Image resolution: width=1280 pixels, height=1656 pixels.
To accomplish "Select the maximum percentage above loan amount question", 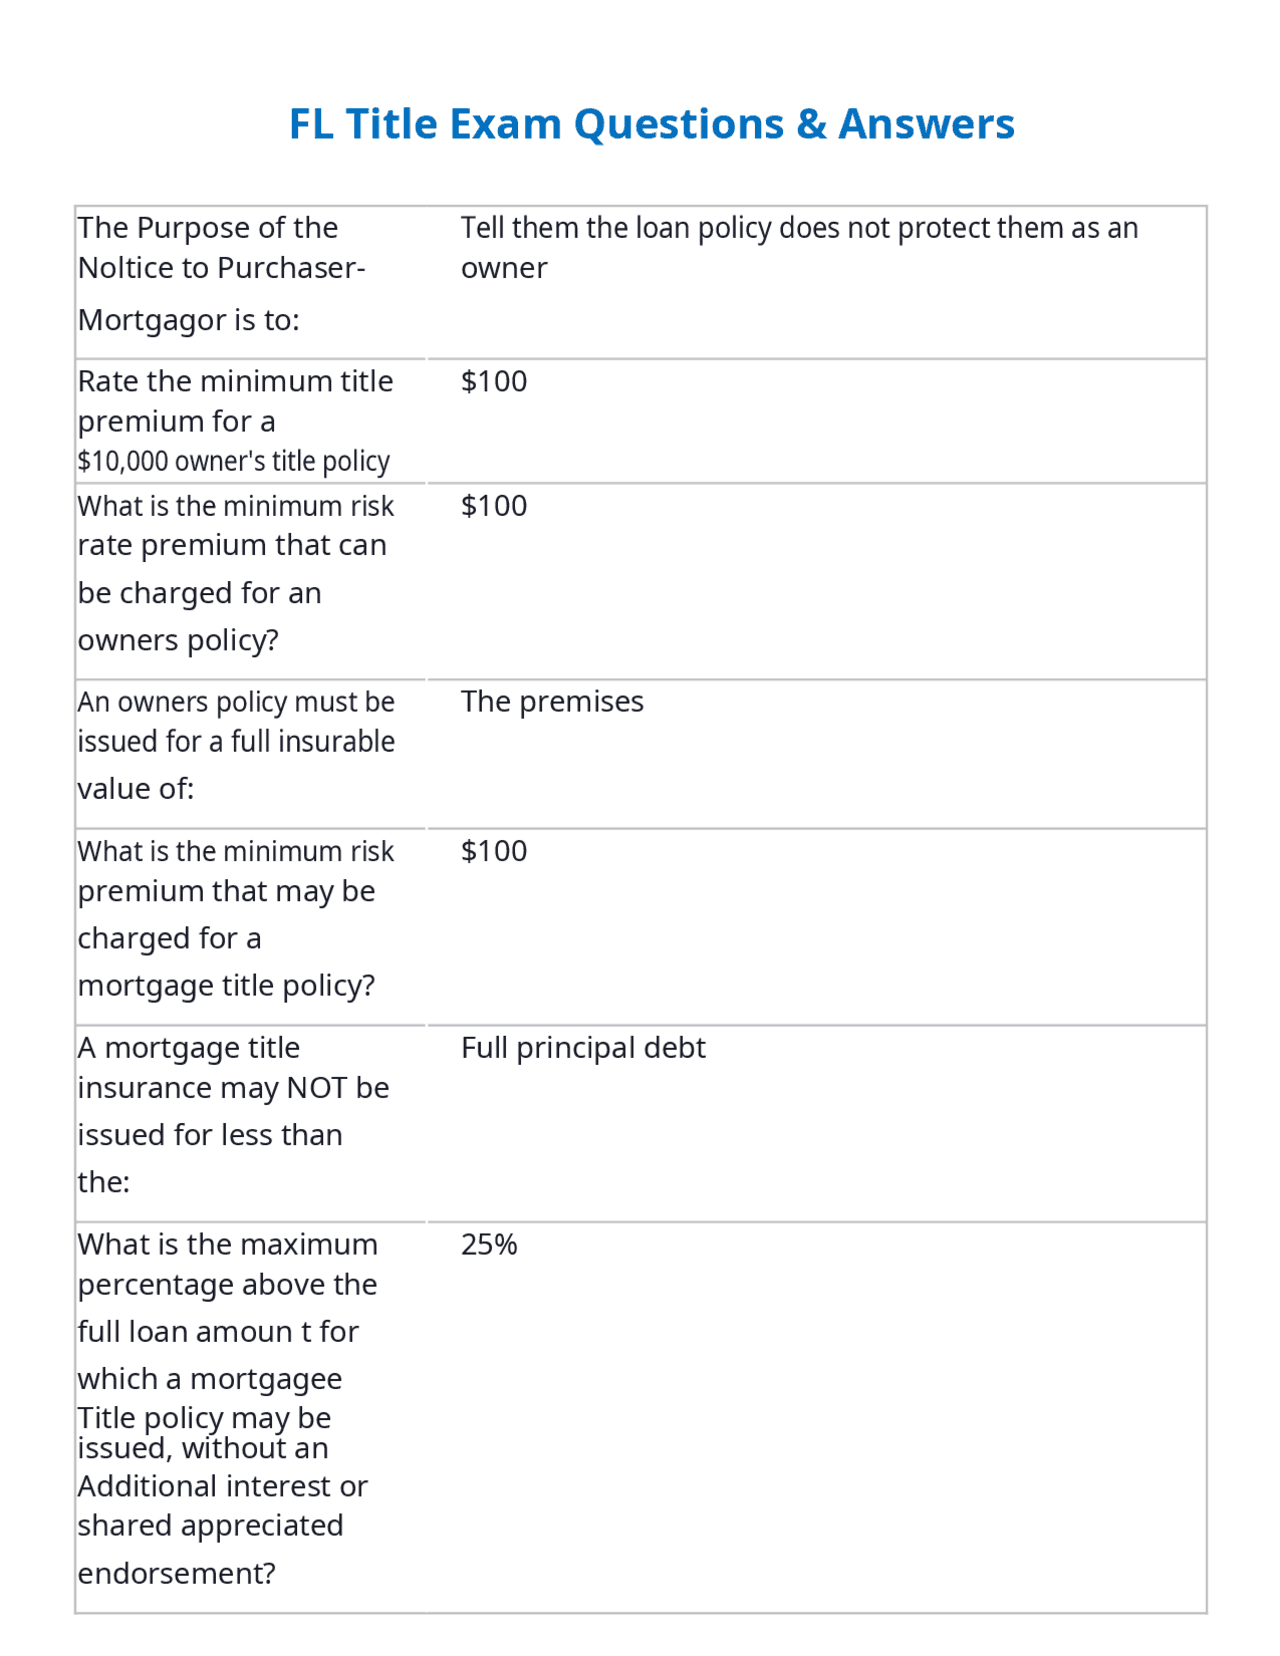I will tap(251, 1417).
